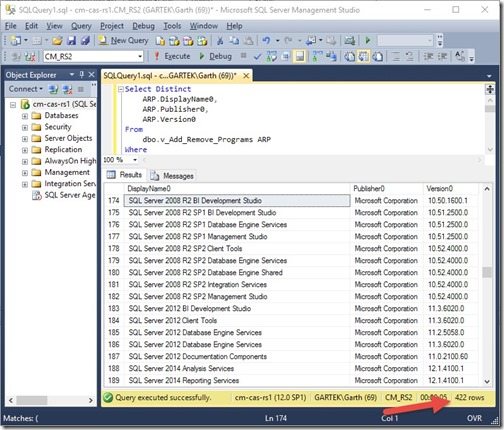Click the Cut scissors icon
Viewport: 504px width, 430px height.
(220, 41)
